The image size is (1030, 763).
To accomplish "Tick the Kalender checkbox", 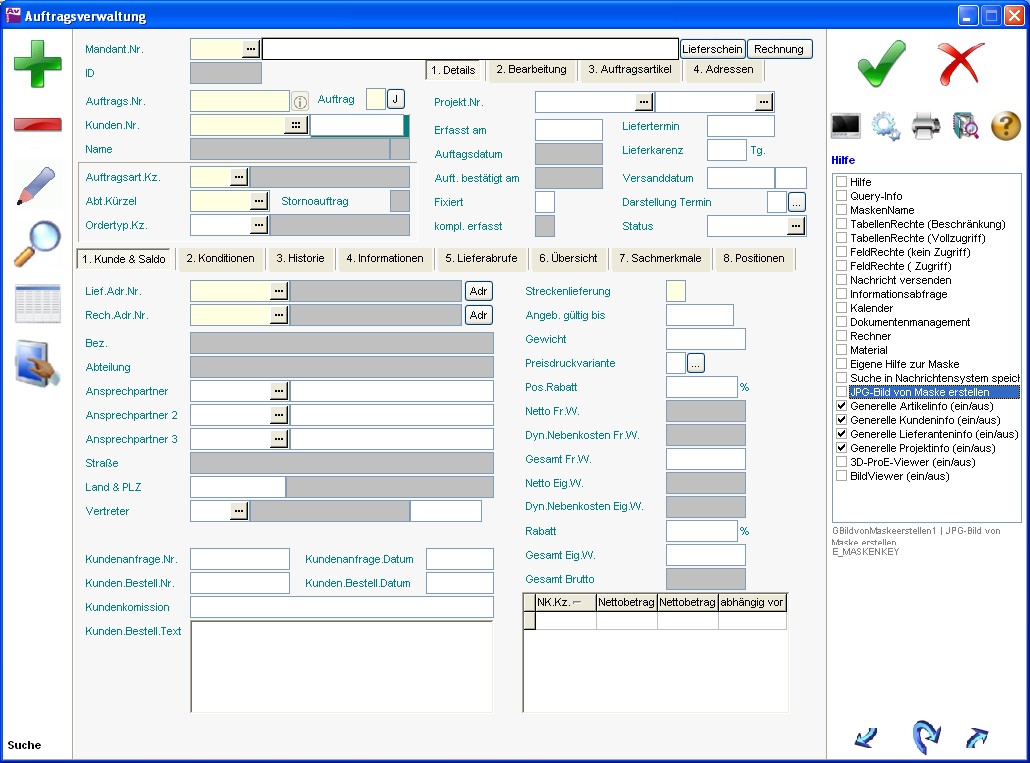I will (841, 309).
